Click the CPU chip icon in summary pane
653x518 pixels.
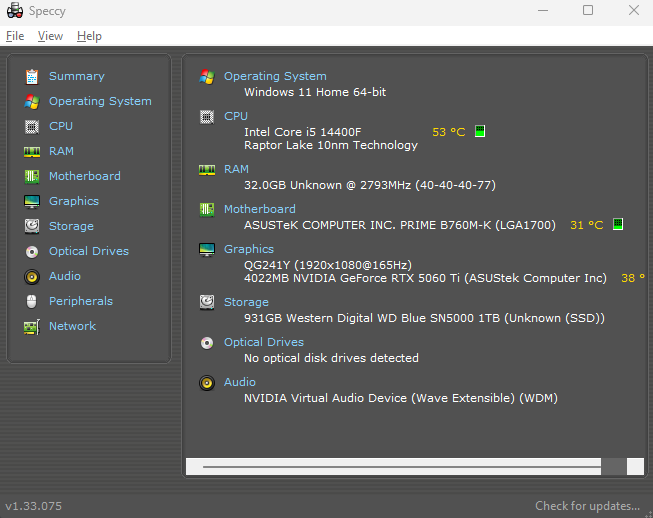click(207, 117)
